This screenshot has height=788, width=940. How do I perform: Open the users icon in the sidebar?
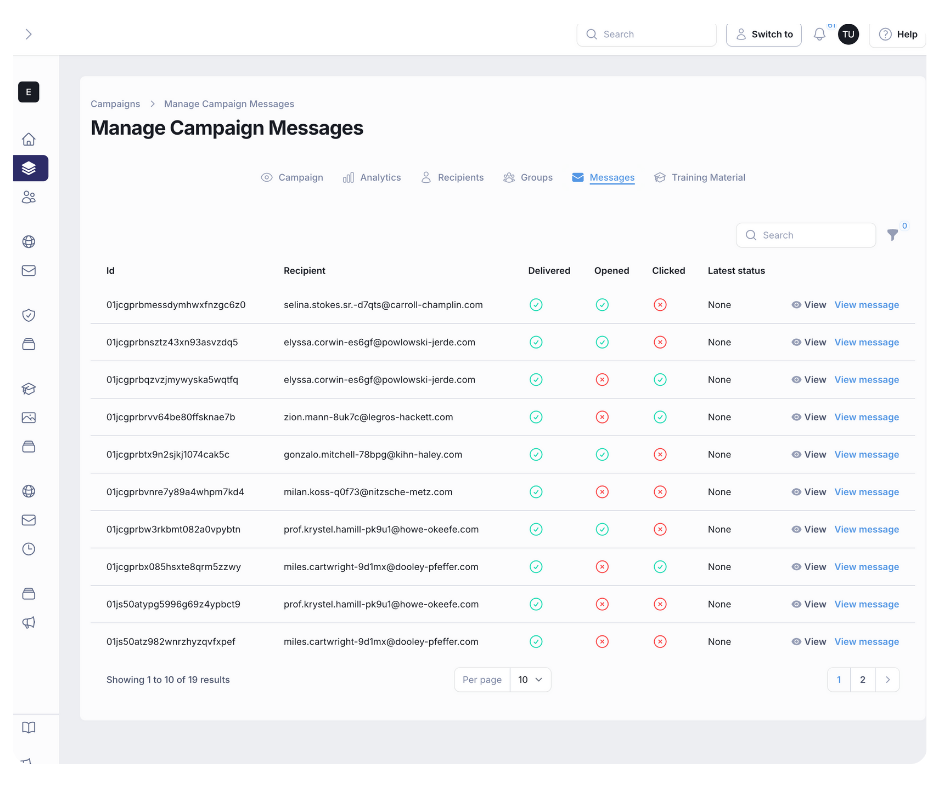29,197
